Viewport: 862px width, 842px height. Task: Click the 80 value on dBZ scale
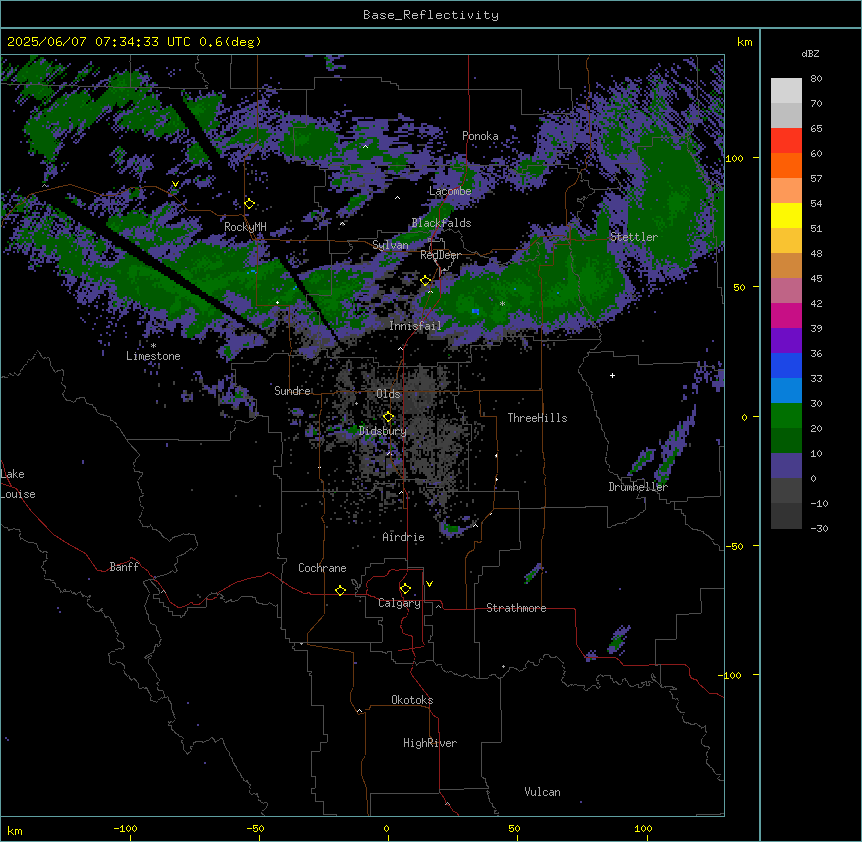pos(816,79)
